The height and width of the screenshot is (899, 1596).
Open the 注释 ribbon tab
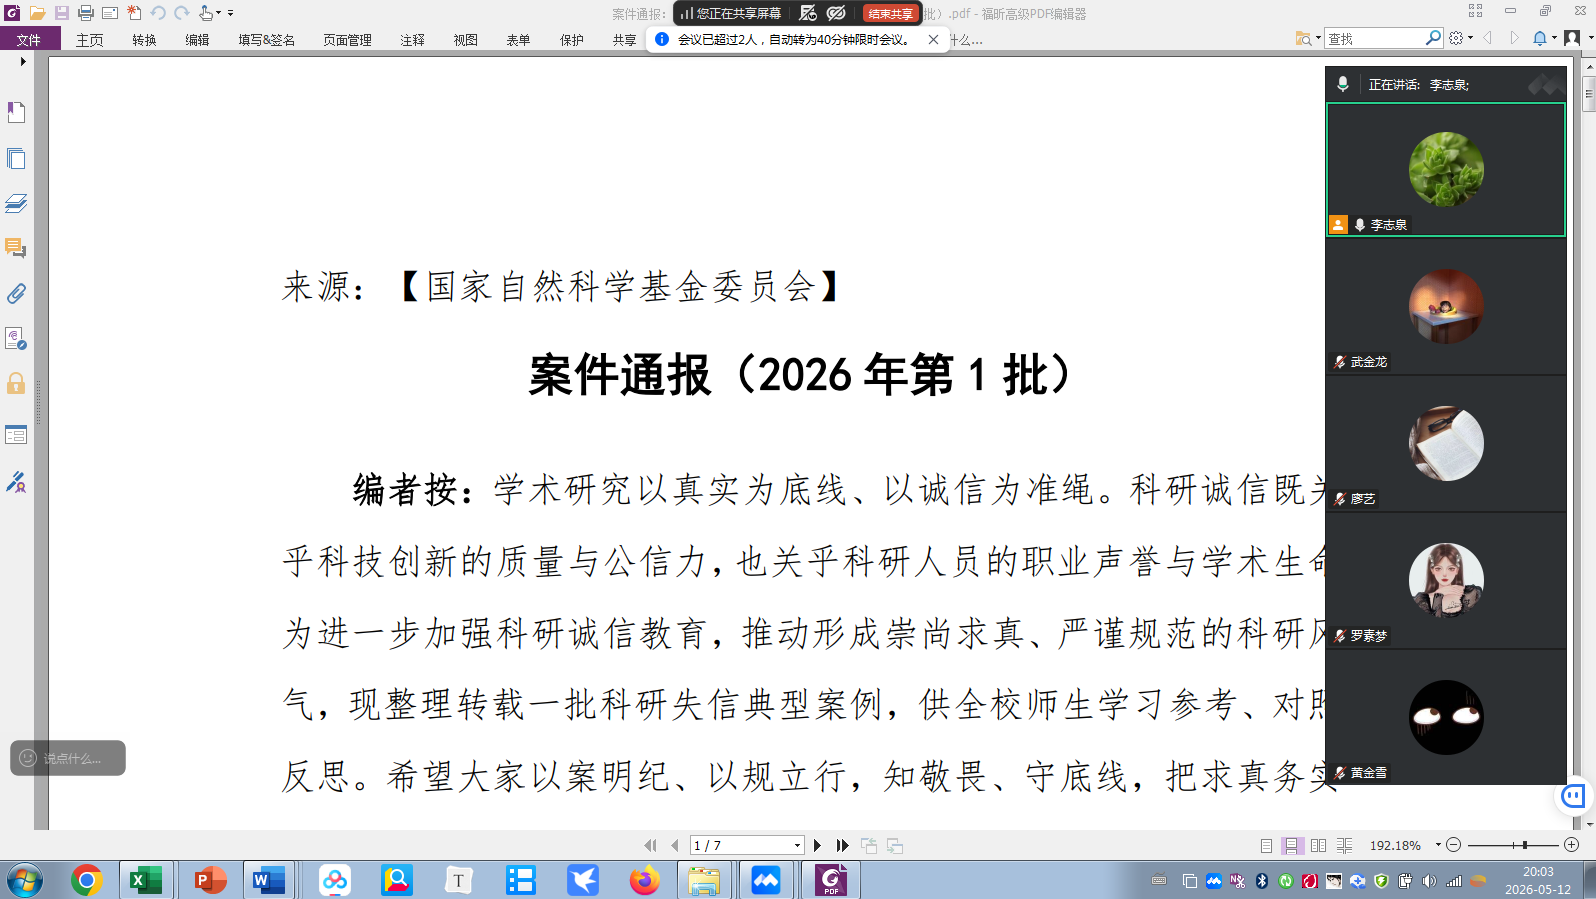tap(412, 40)
